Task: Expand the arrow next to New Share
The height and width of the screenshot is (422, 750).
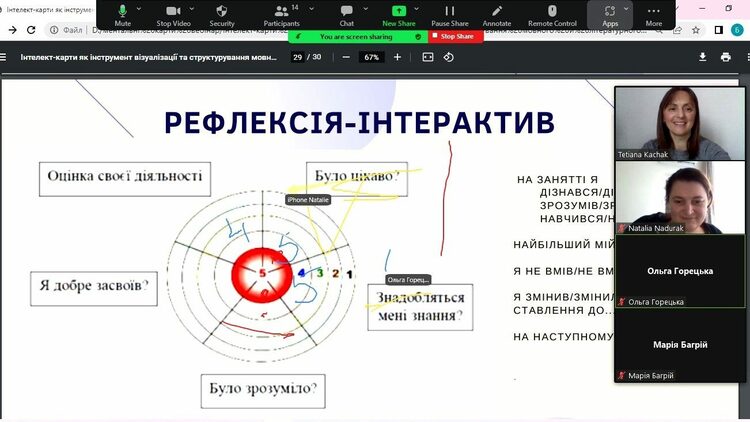Action: [x=418, y=8]
